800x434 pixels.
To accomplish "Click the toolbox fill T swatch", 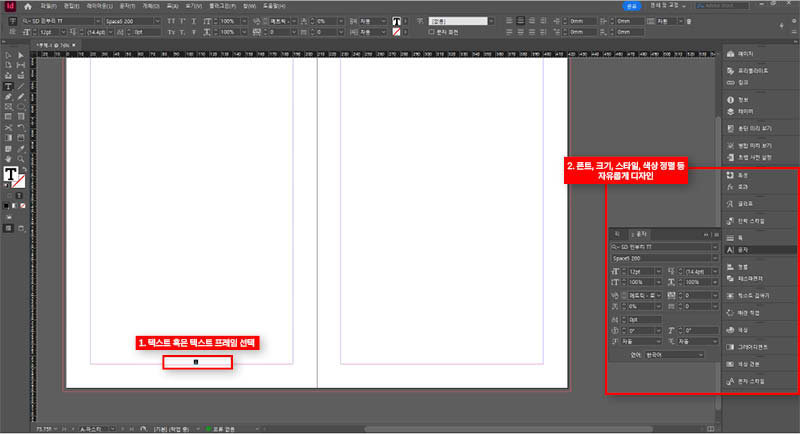I will click(x=10, y=174).
